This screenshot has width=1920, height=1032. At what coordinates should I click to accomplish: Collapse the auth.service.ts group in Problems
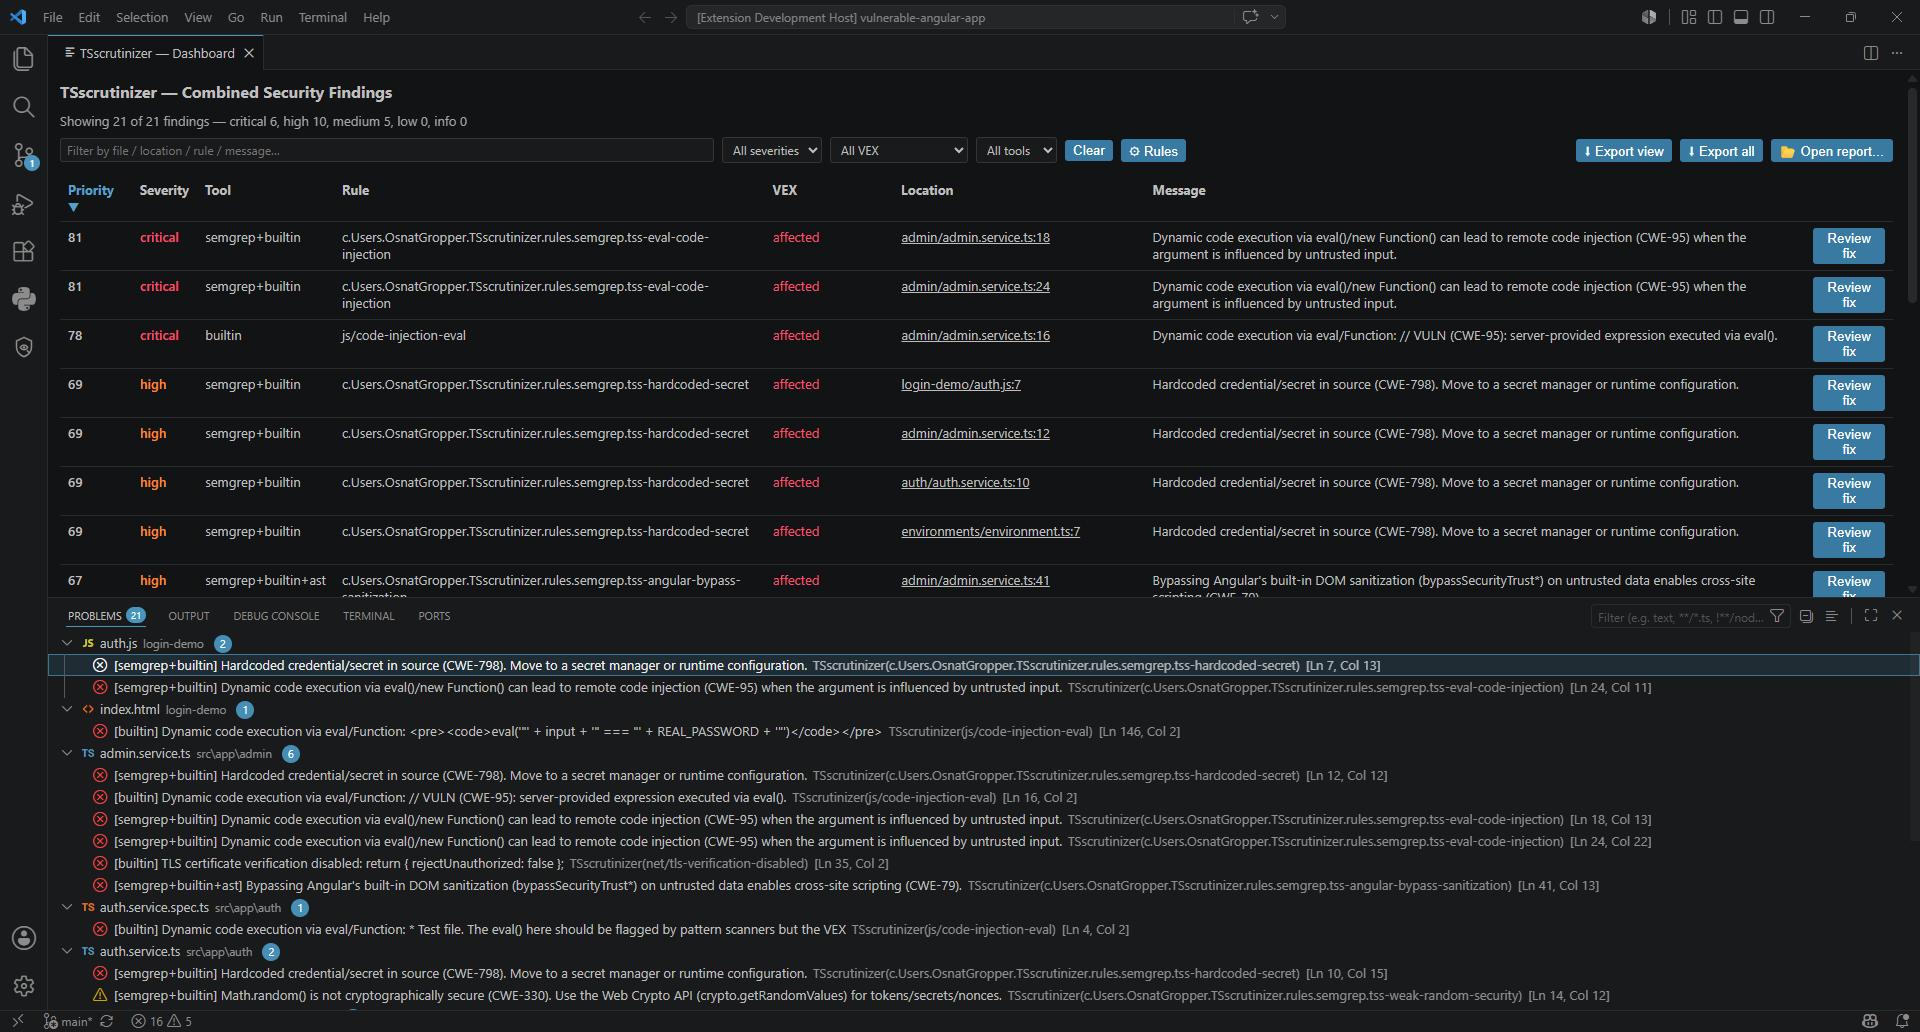(x=67, y=951)
